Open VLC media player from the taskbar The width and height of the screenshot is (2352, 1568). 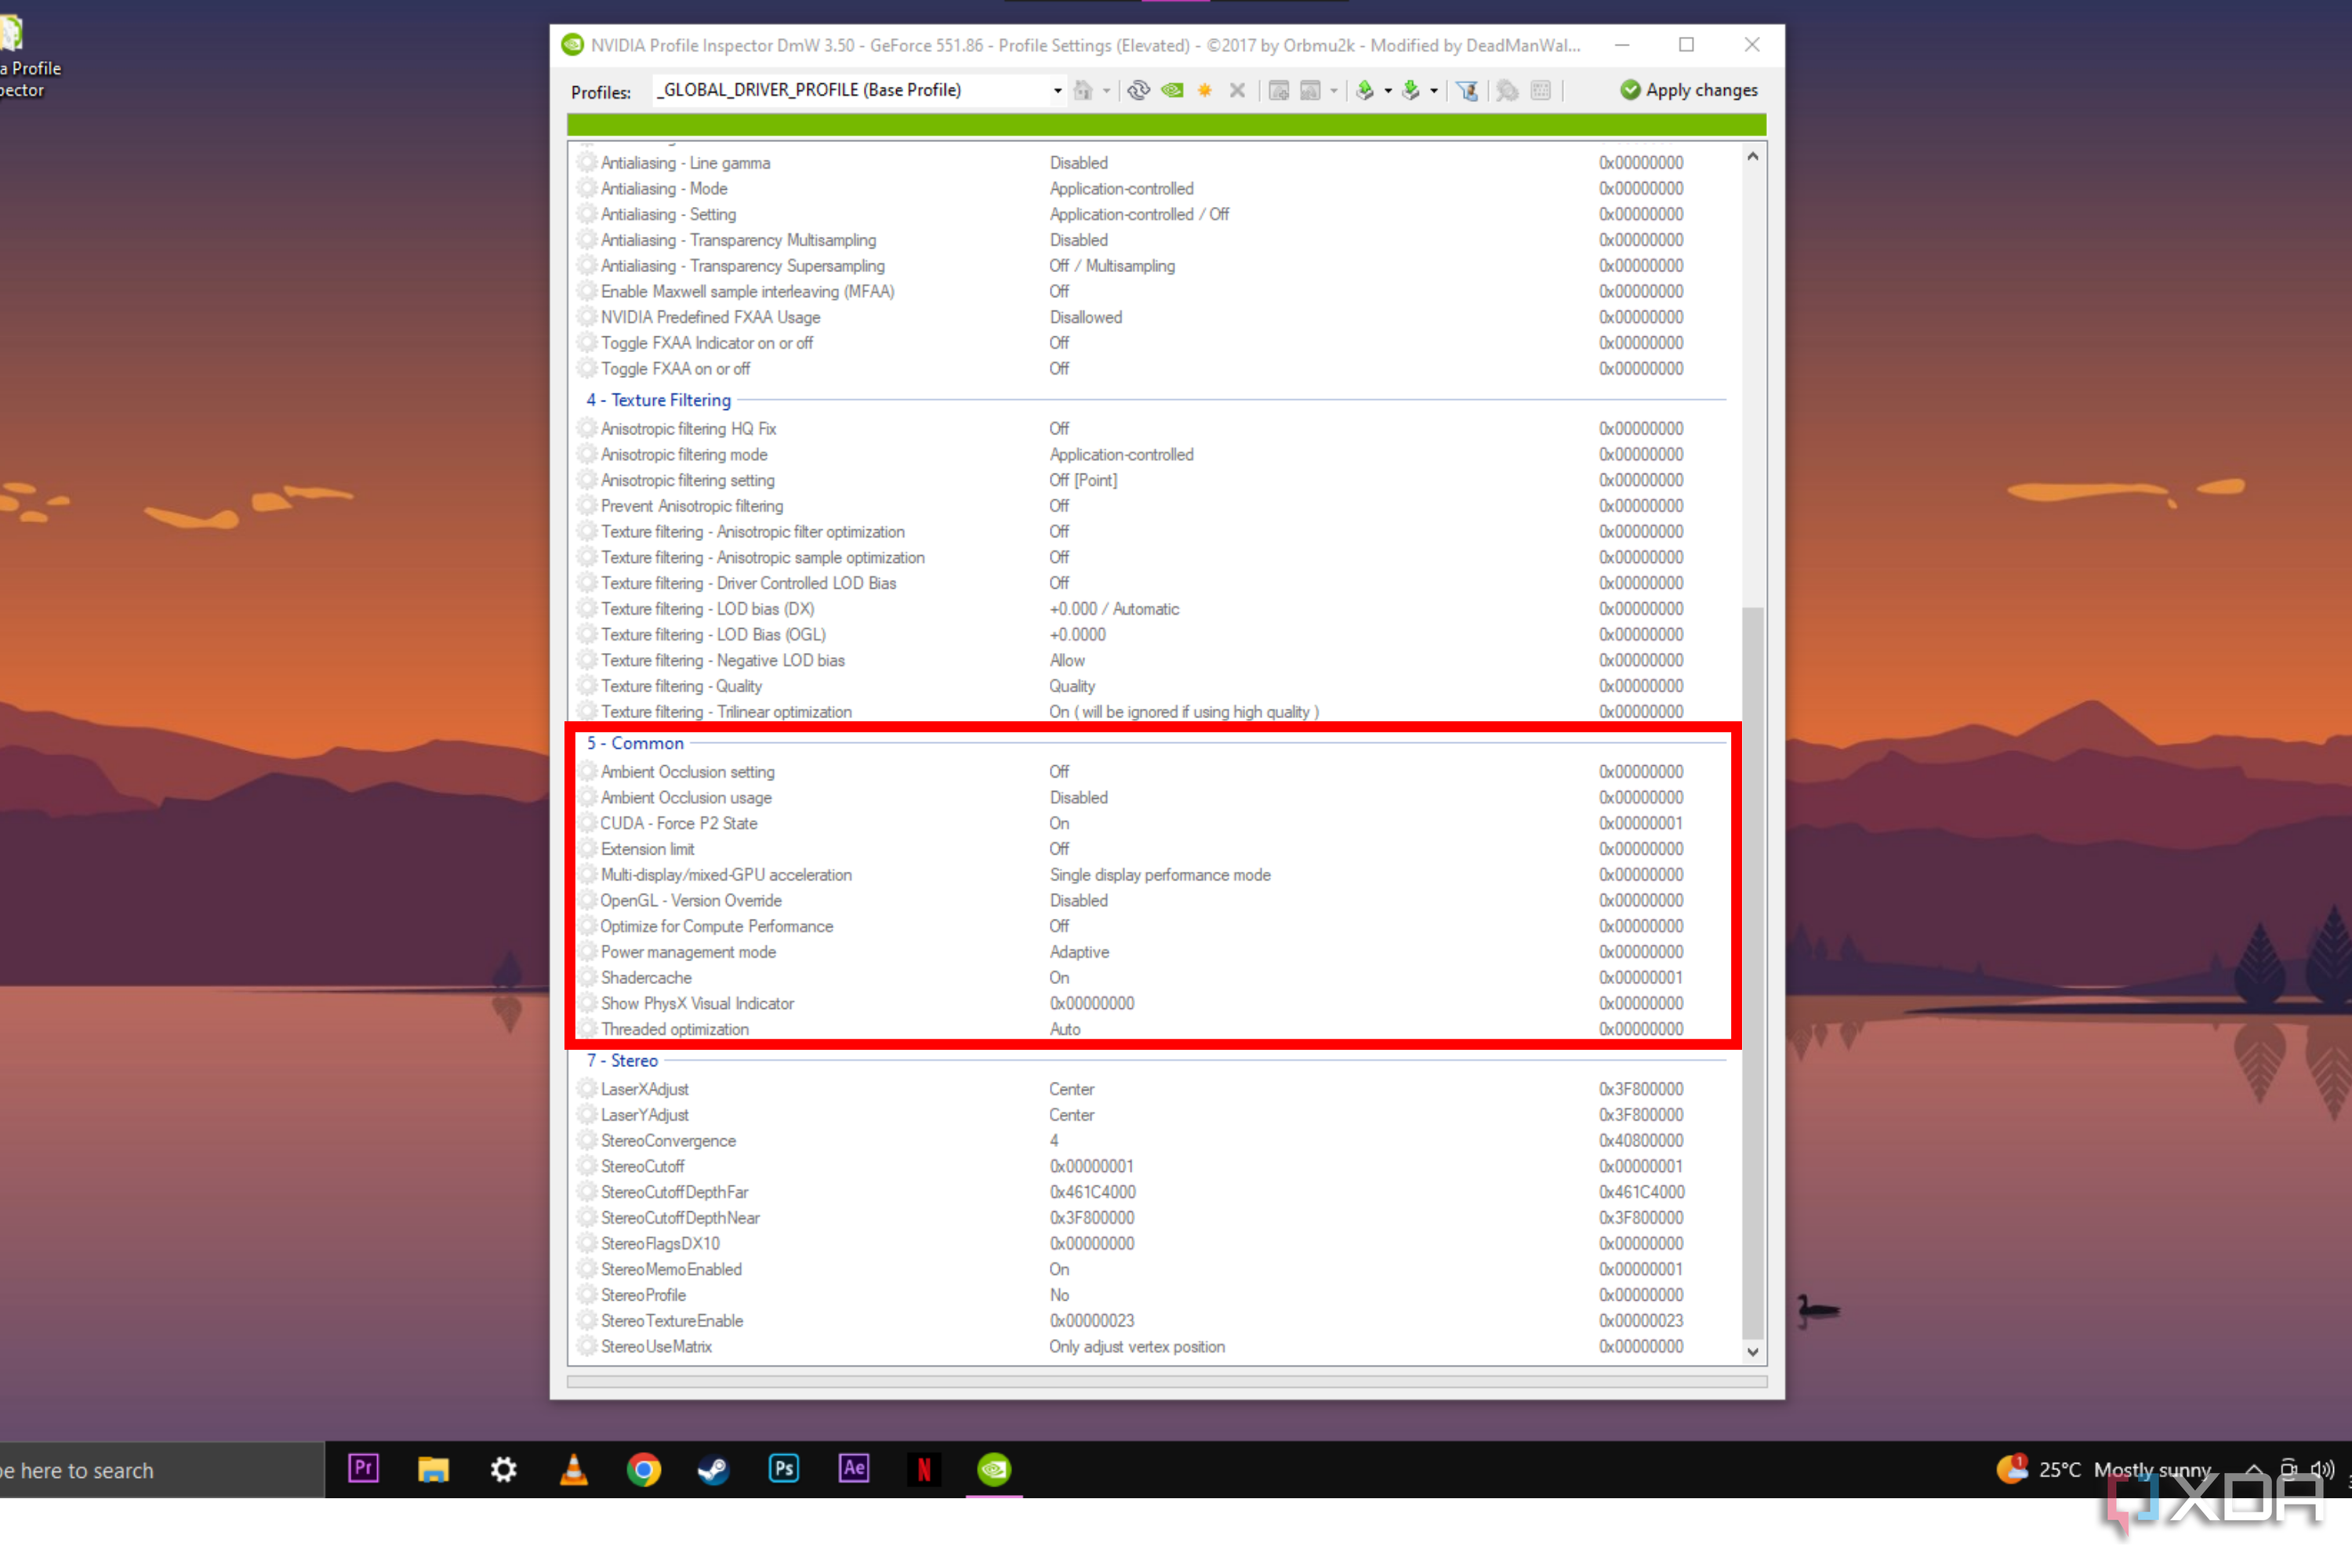point(574,1470)
